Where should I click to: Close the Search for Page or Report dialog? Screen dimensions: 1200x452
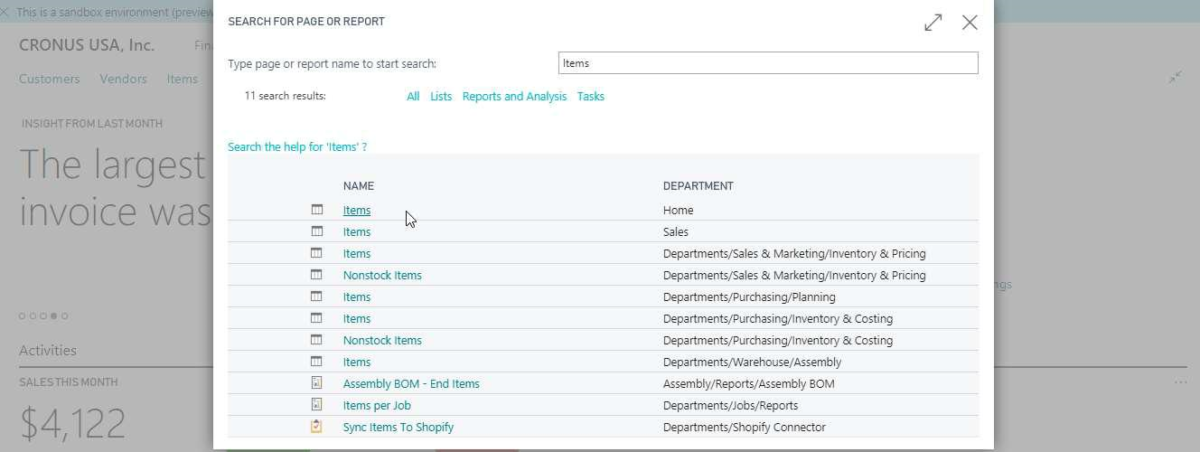tap(969, 22)
